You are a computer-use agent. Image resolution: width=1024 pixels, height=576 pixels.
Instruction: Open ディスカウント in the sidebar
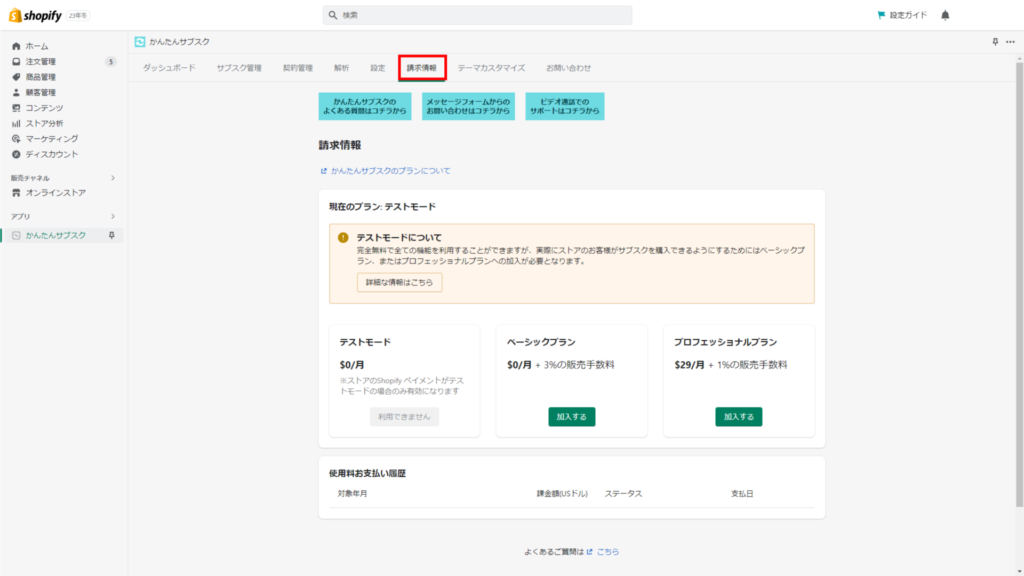tap(52, 154)
